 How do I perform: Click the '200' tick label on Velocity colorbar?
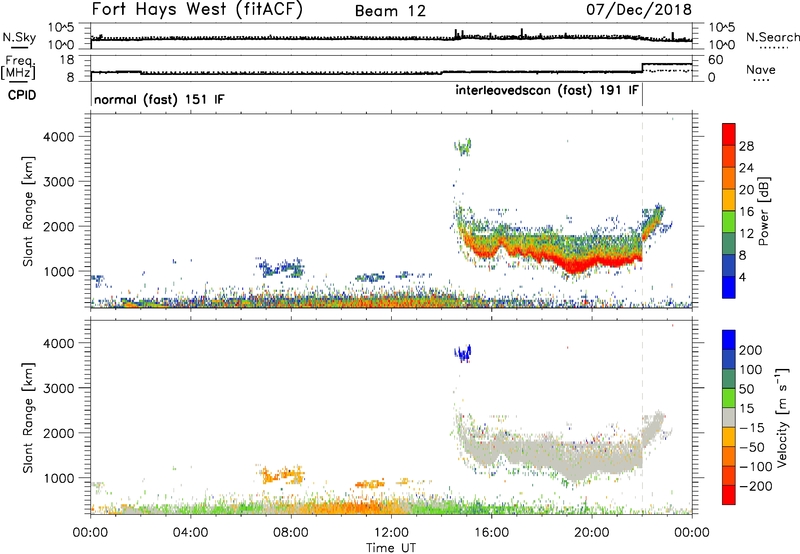click(x=751, y=350)
